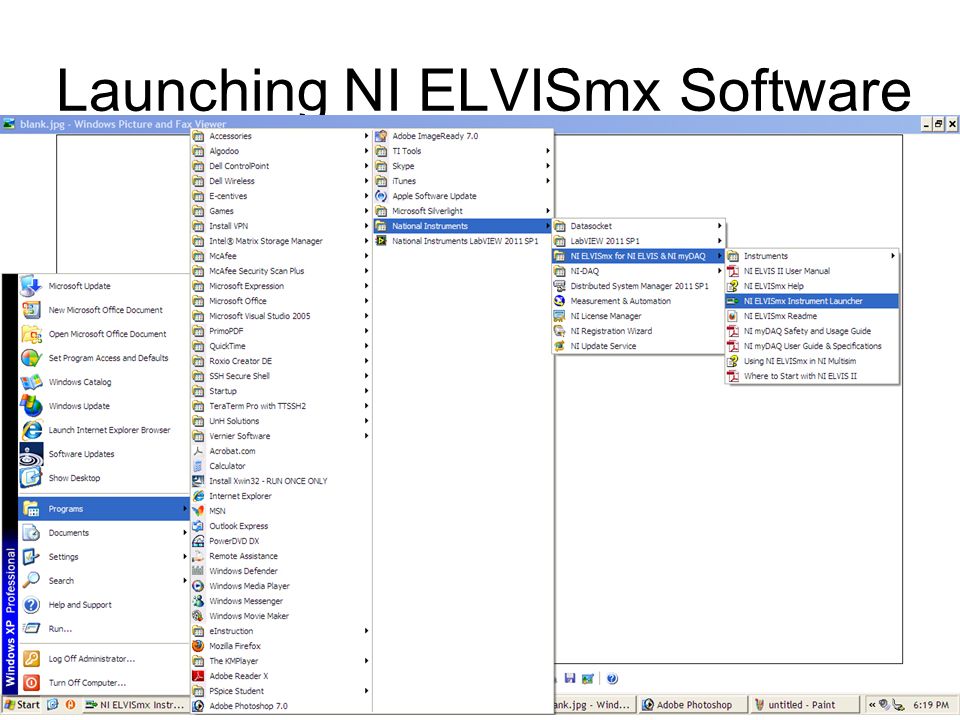Click the NI ELVISmx Readme icon
The image size is (960, 720).
point(732,316)
